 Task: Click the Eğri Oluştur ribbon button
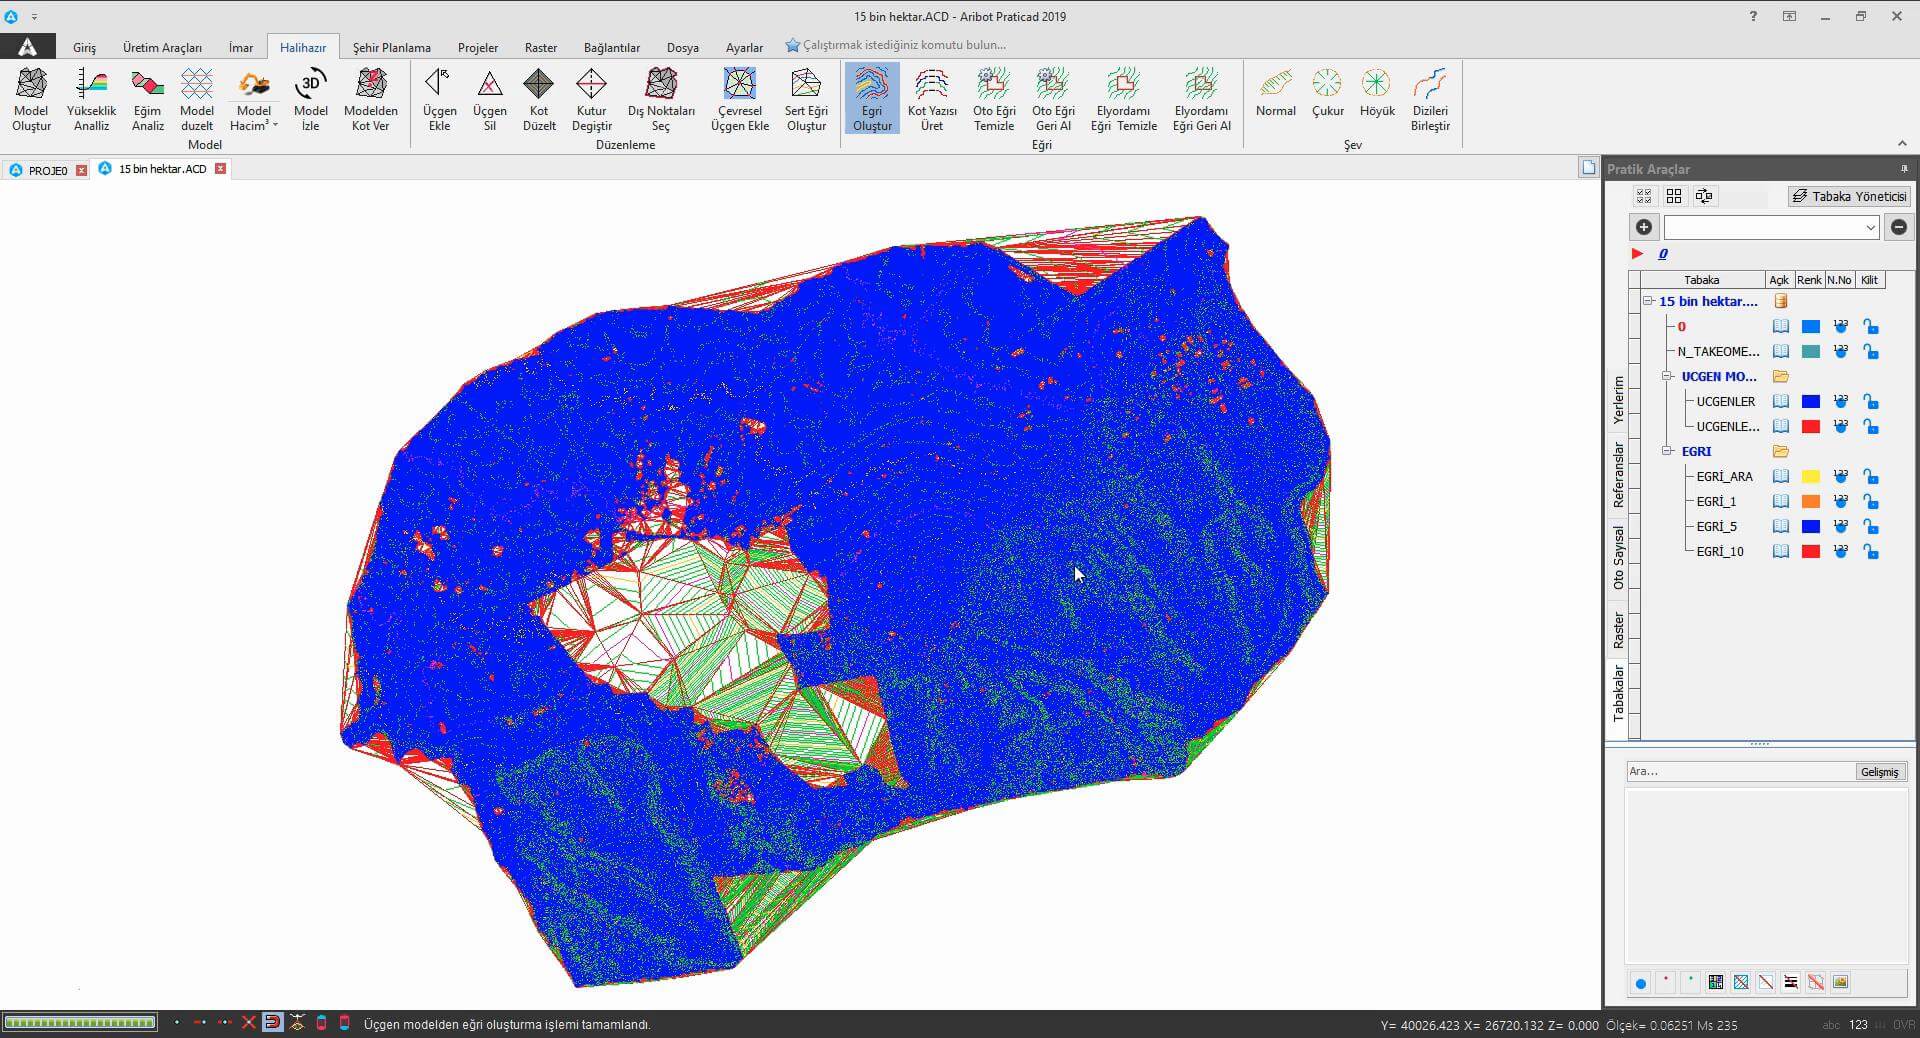[872, 99]
